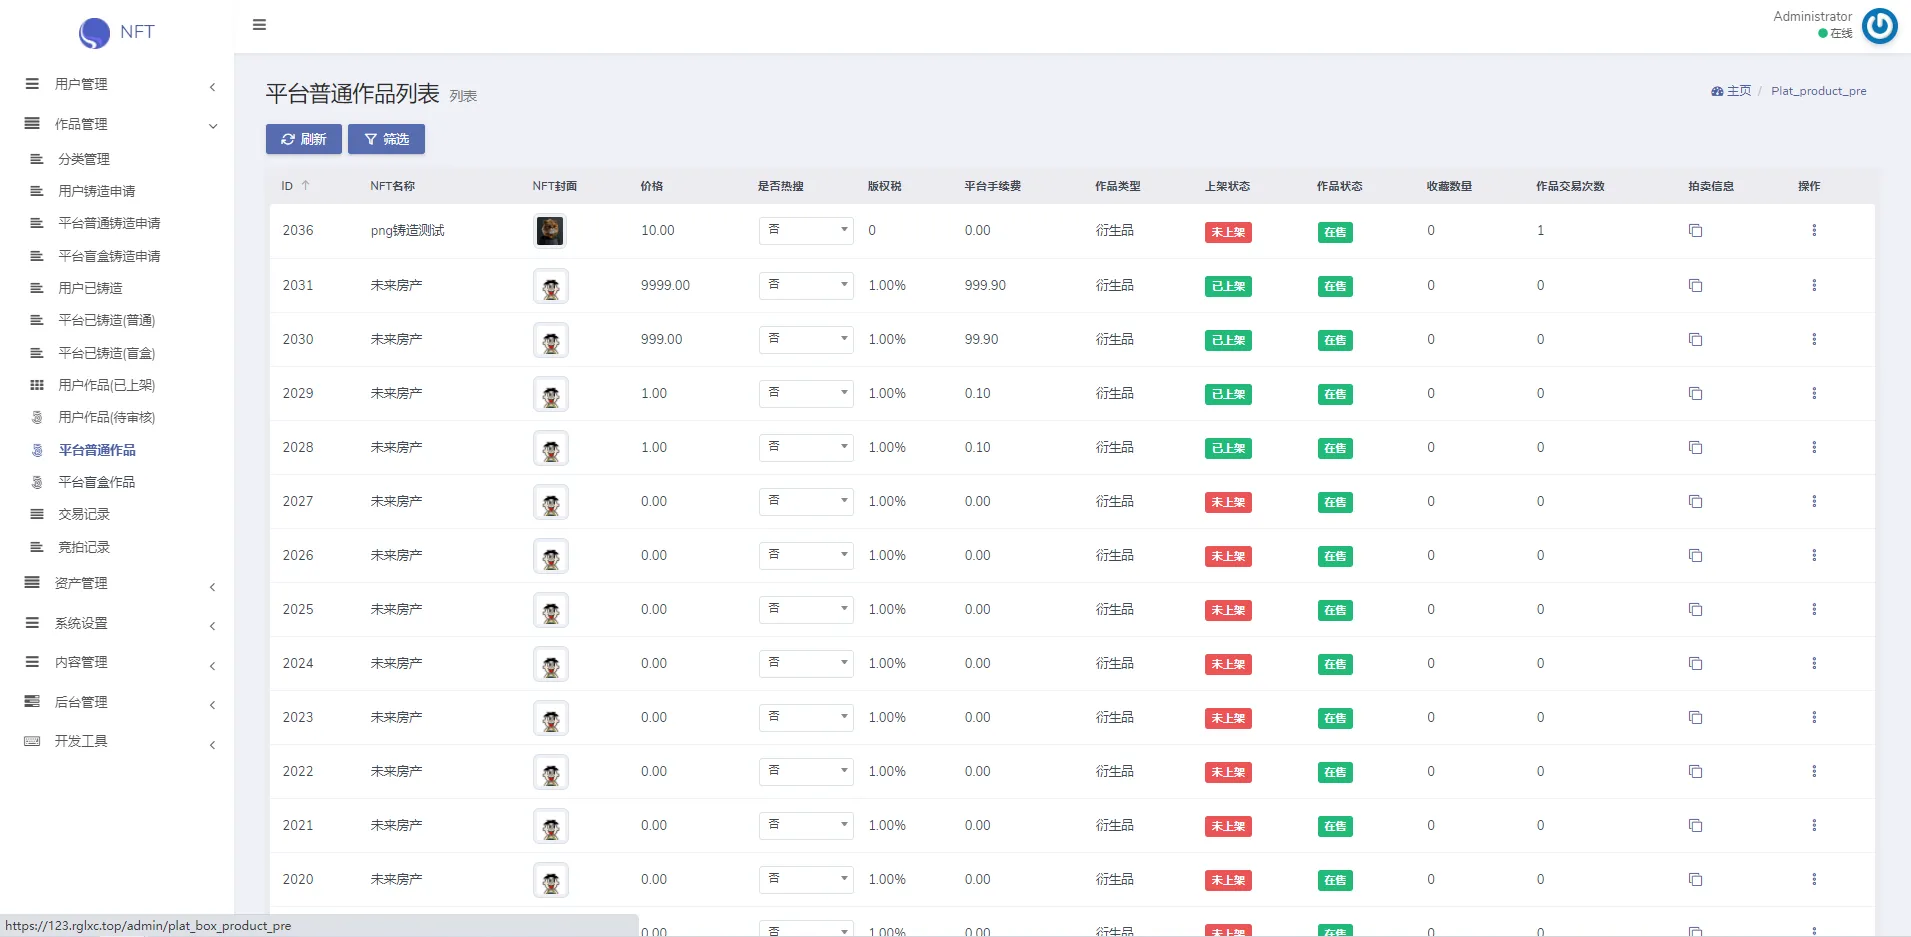Image resolution: width=1911 pixels, height=937 pixels.
Task: Open 平台盲盒作品 in sidebar
Action: pos(96,483)
